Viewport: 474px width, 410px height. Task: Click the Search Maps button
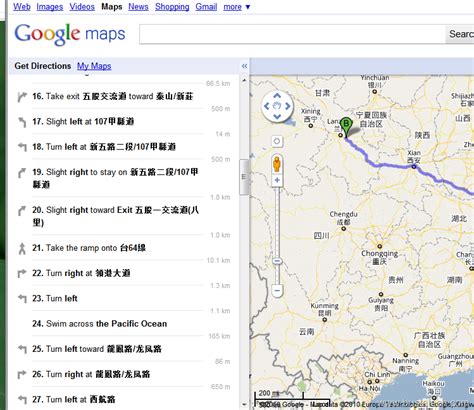point(460,34)
